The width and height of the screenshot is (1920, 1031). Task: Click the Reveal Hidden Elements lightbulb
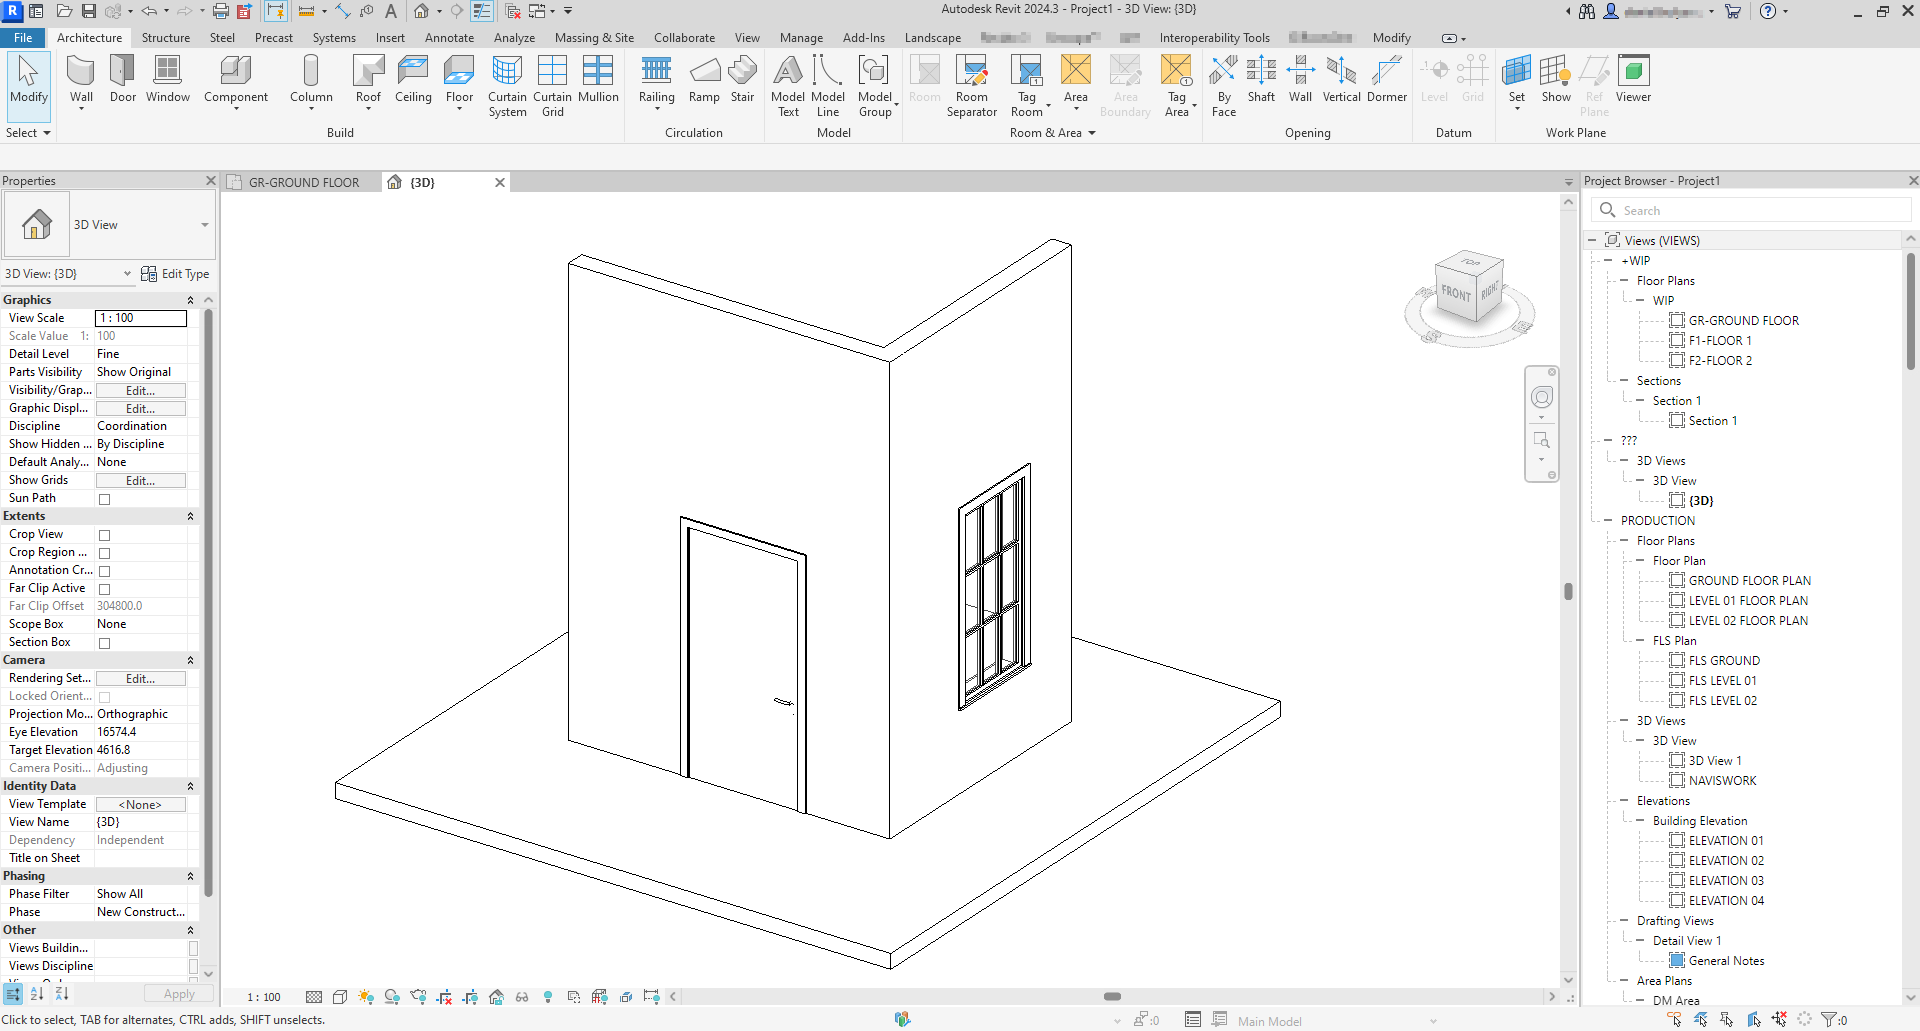click(x=547, y=996)
